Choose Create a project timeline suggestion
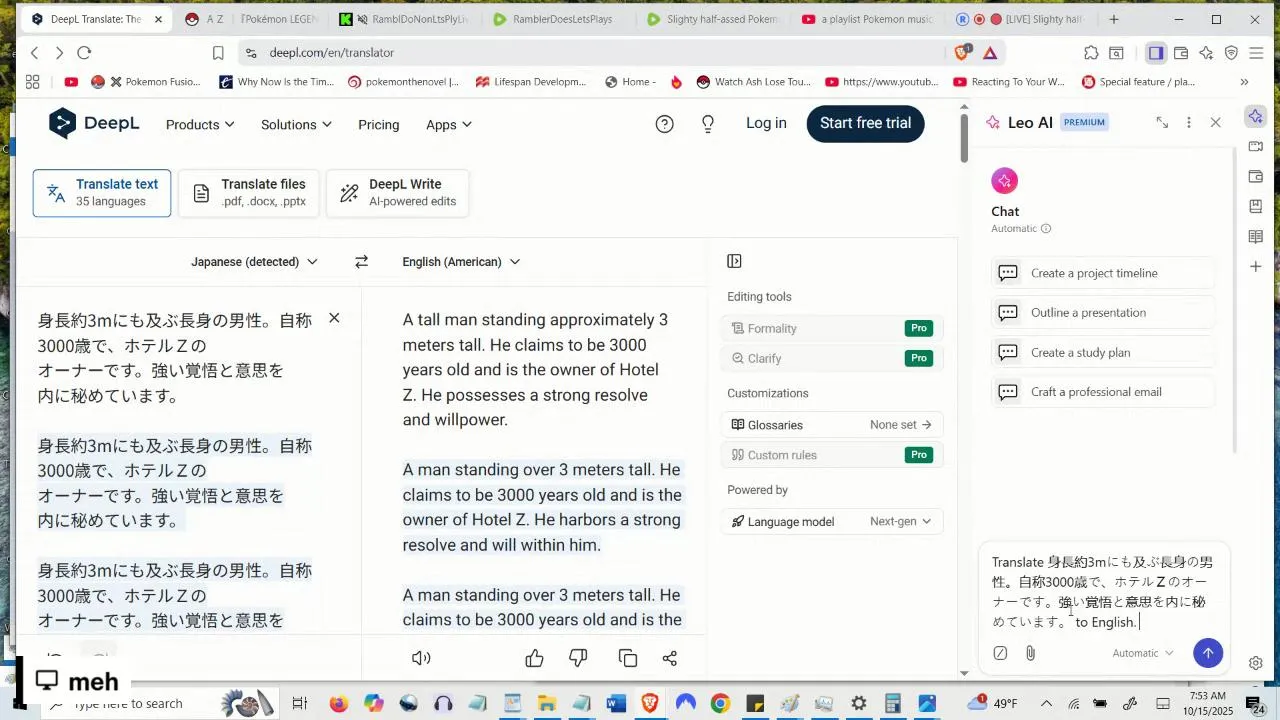This screenshot has width=1280, height=720. (x=1104, y=273)
